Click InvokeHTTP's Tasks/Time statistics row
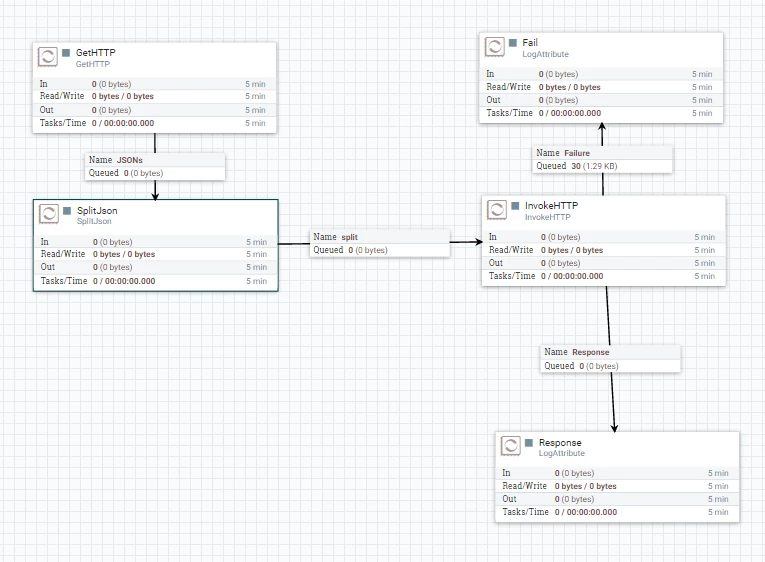This screenshot has width=765, height=562. click(x=604, y=276)
